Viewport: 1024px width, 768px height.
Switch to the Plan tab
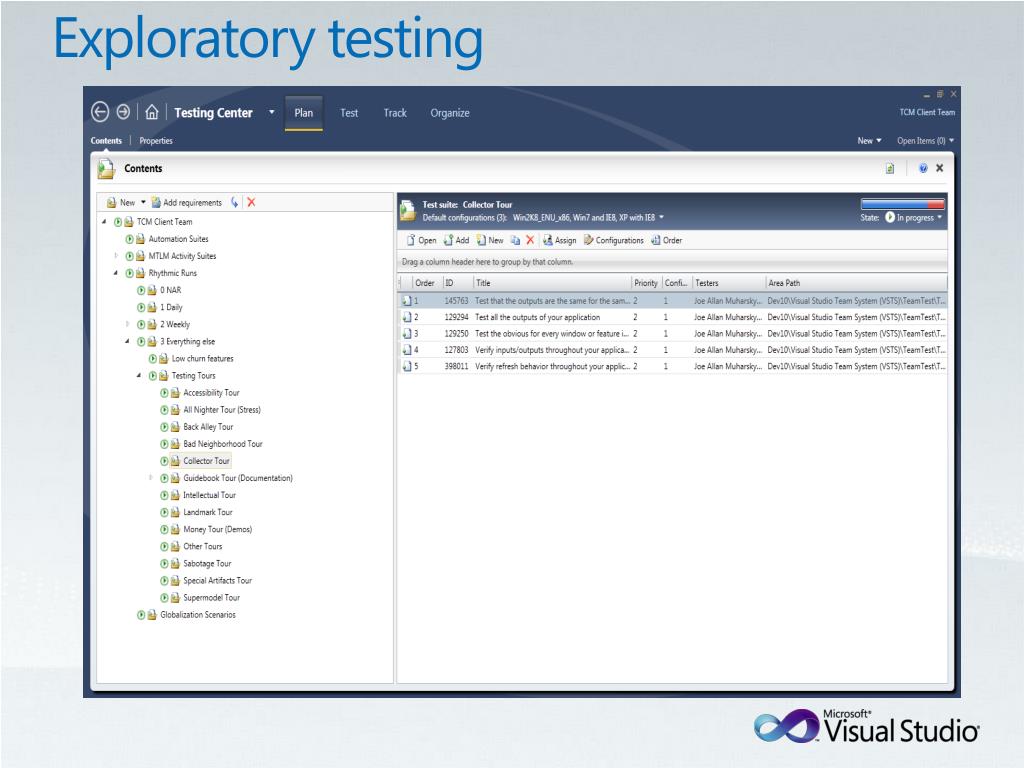(304, 113)
